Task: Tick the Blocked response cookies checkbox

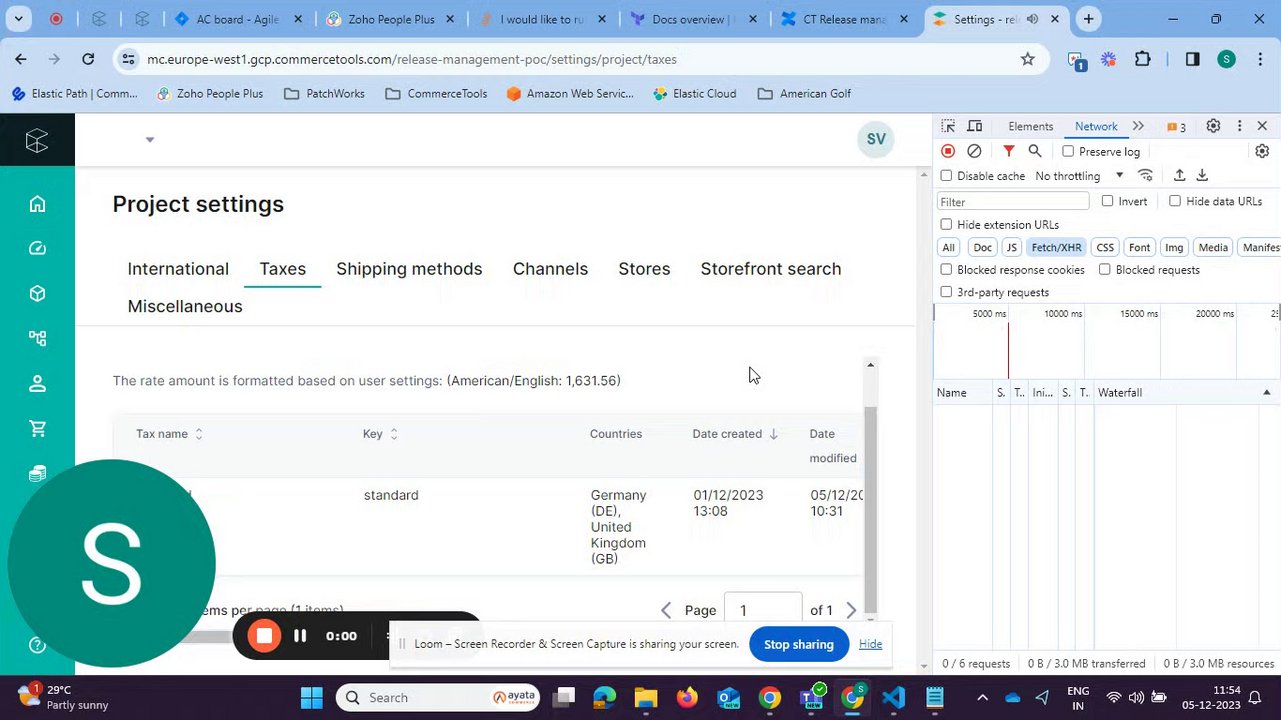Action: click(946, 270)
